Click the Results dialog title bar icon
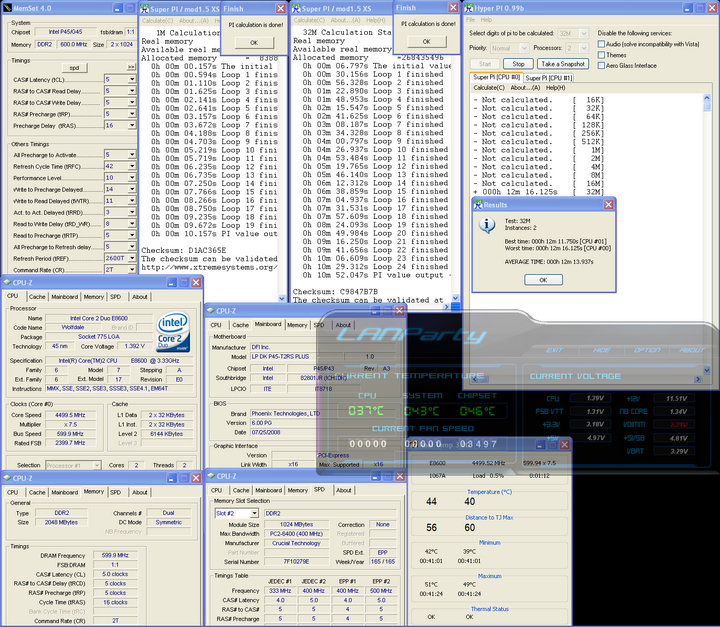This screenshot has width=720, height=627. [479, 203]
